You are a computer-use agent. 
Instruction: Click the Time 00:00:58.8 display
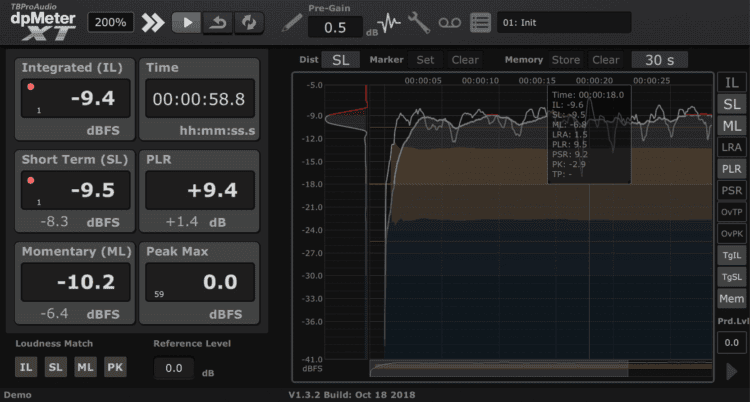click(199, 98)
